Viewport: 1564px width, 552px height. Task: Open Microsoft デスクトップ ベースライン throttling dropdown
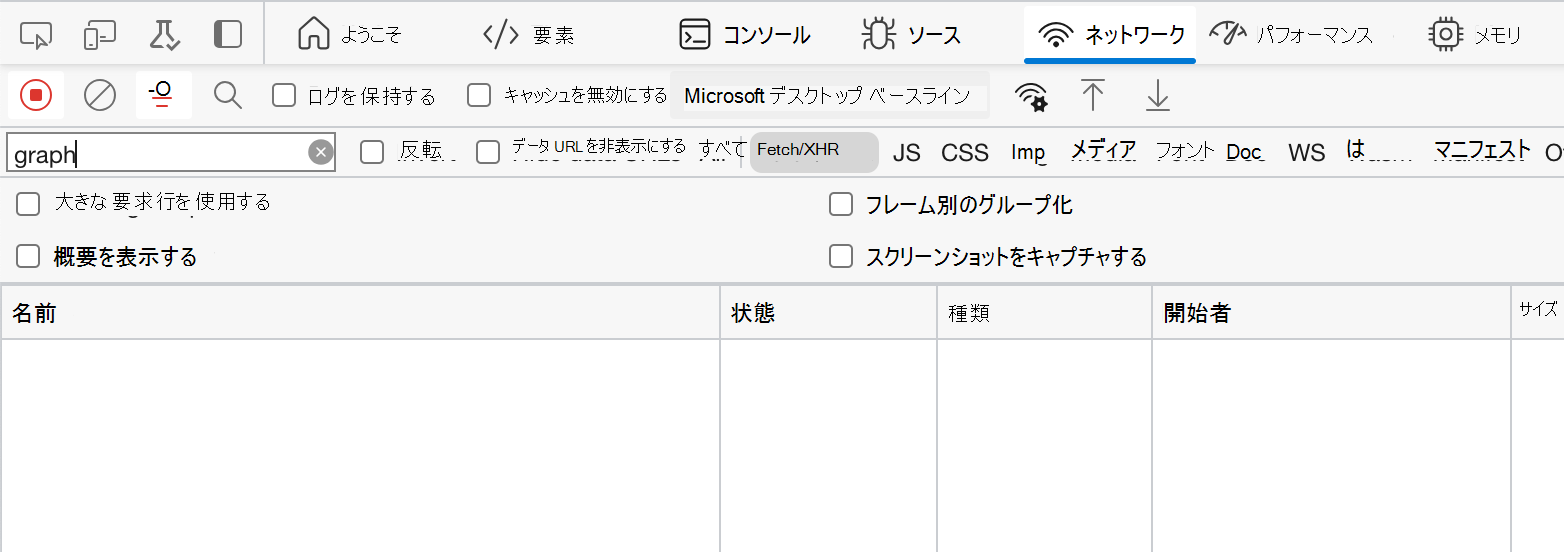[x=829, y=96]
